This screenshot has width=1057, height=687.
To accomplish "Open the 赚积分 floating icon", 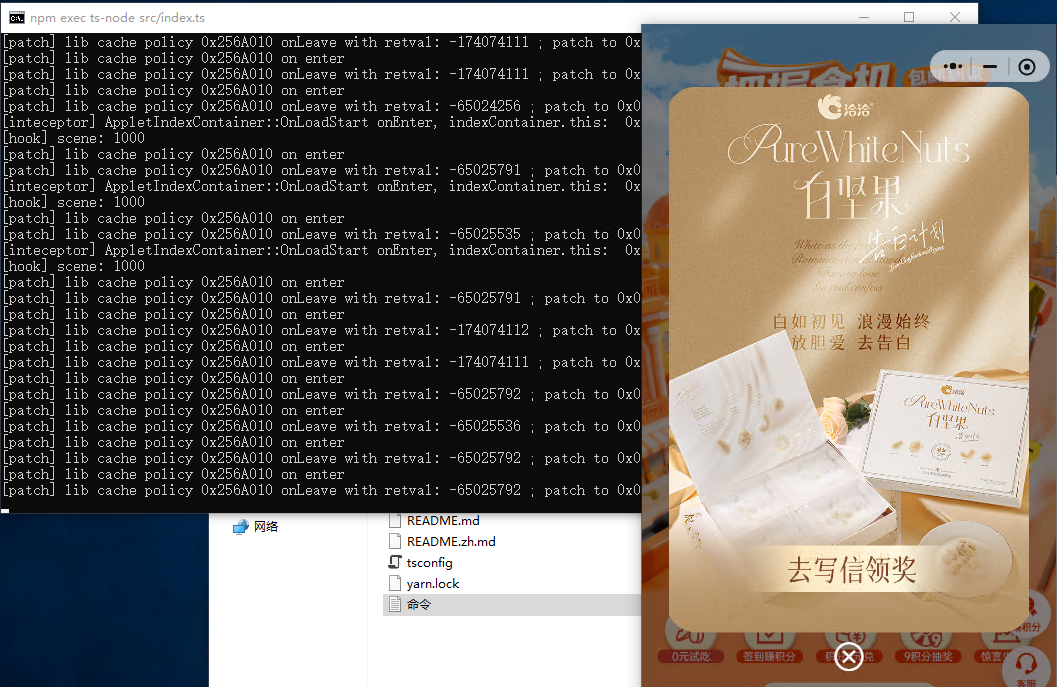I will point(1031,615).
